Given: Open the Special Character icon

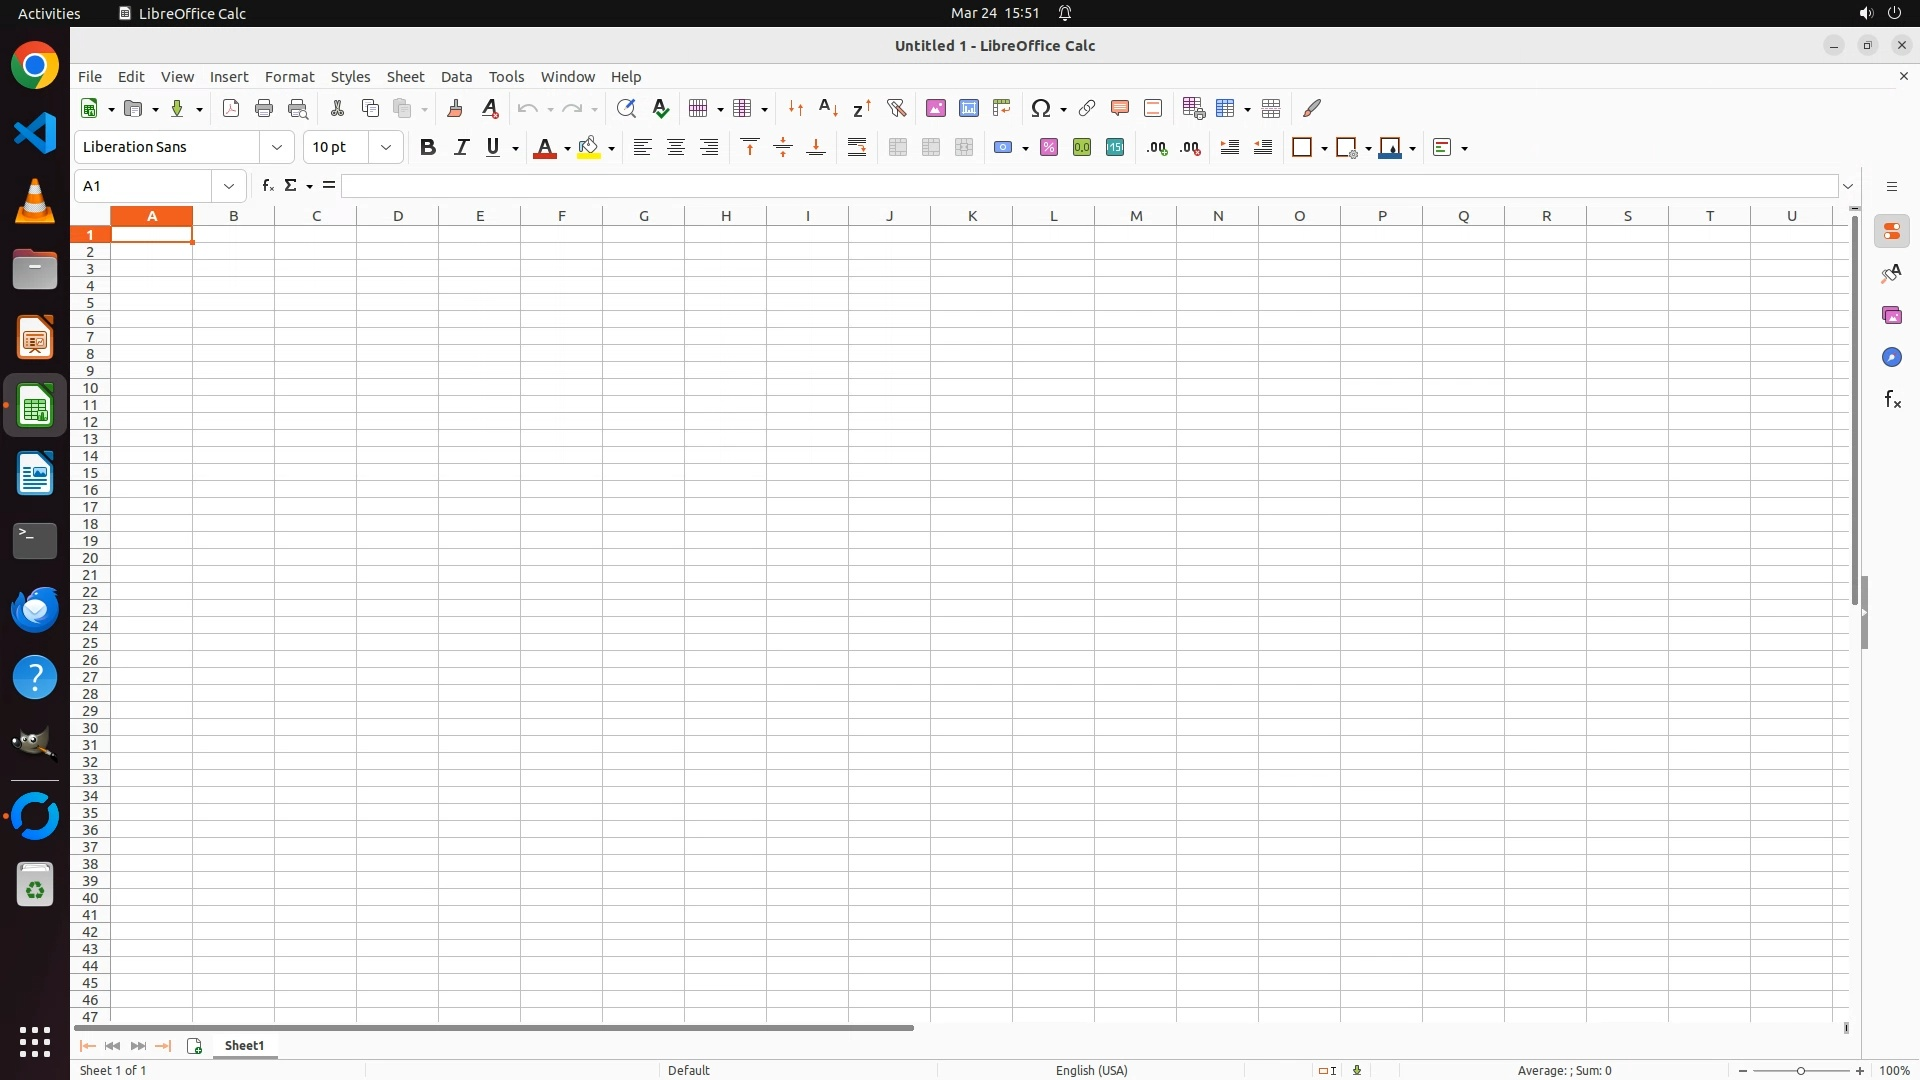Looking at the screenshot, I should click(x=1041, y=108).
